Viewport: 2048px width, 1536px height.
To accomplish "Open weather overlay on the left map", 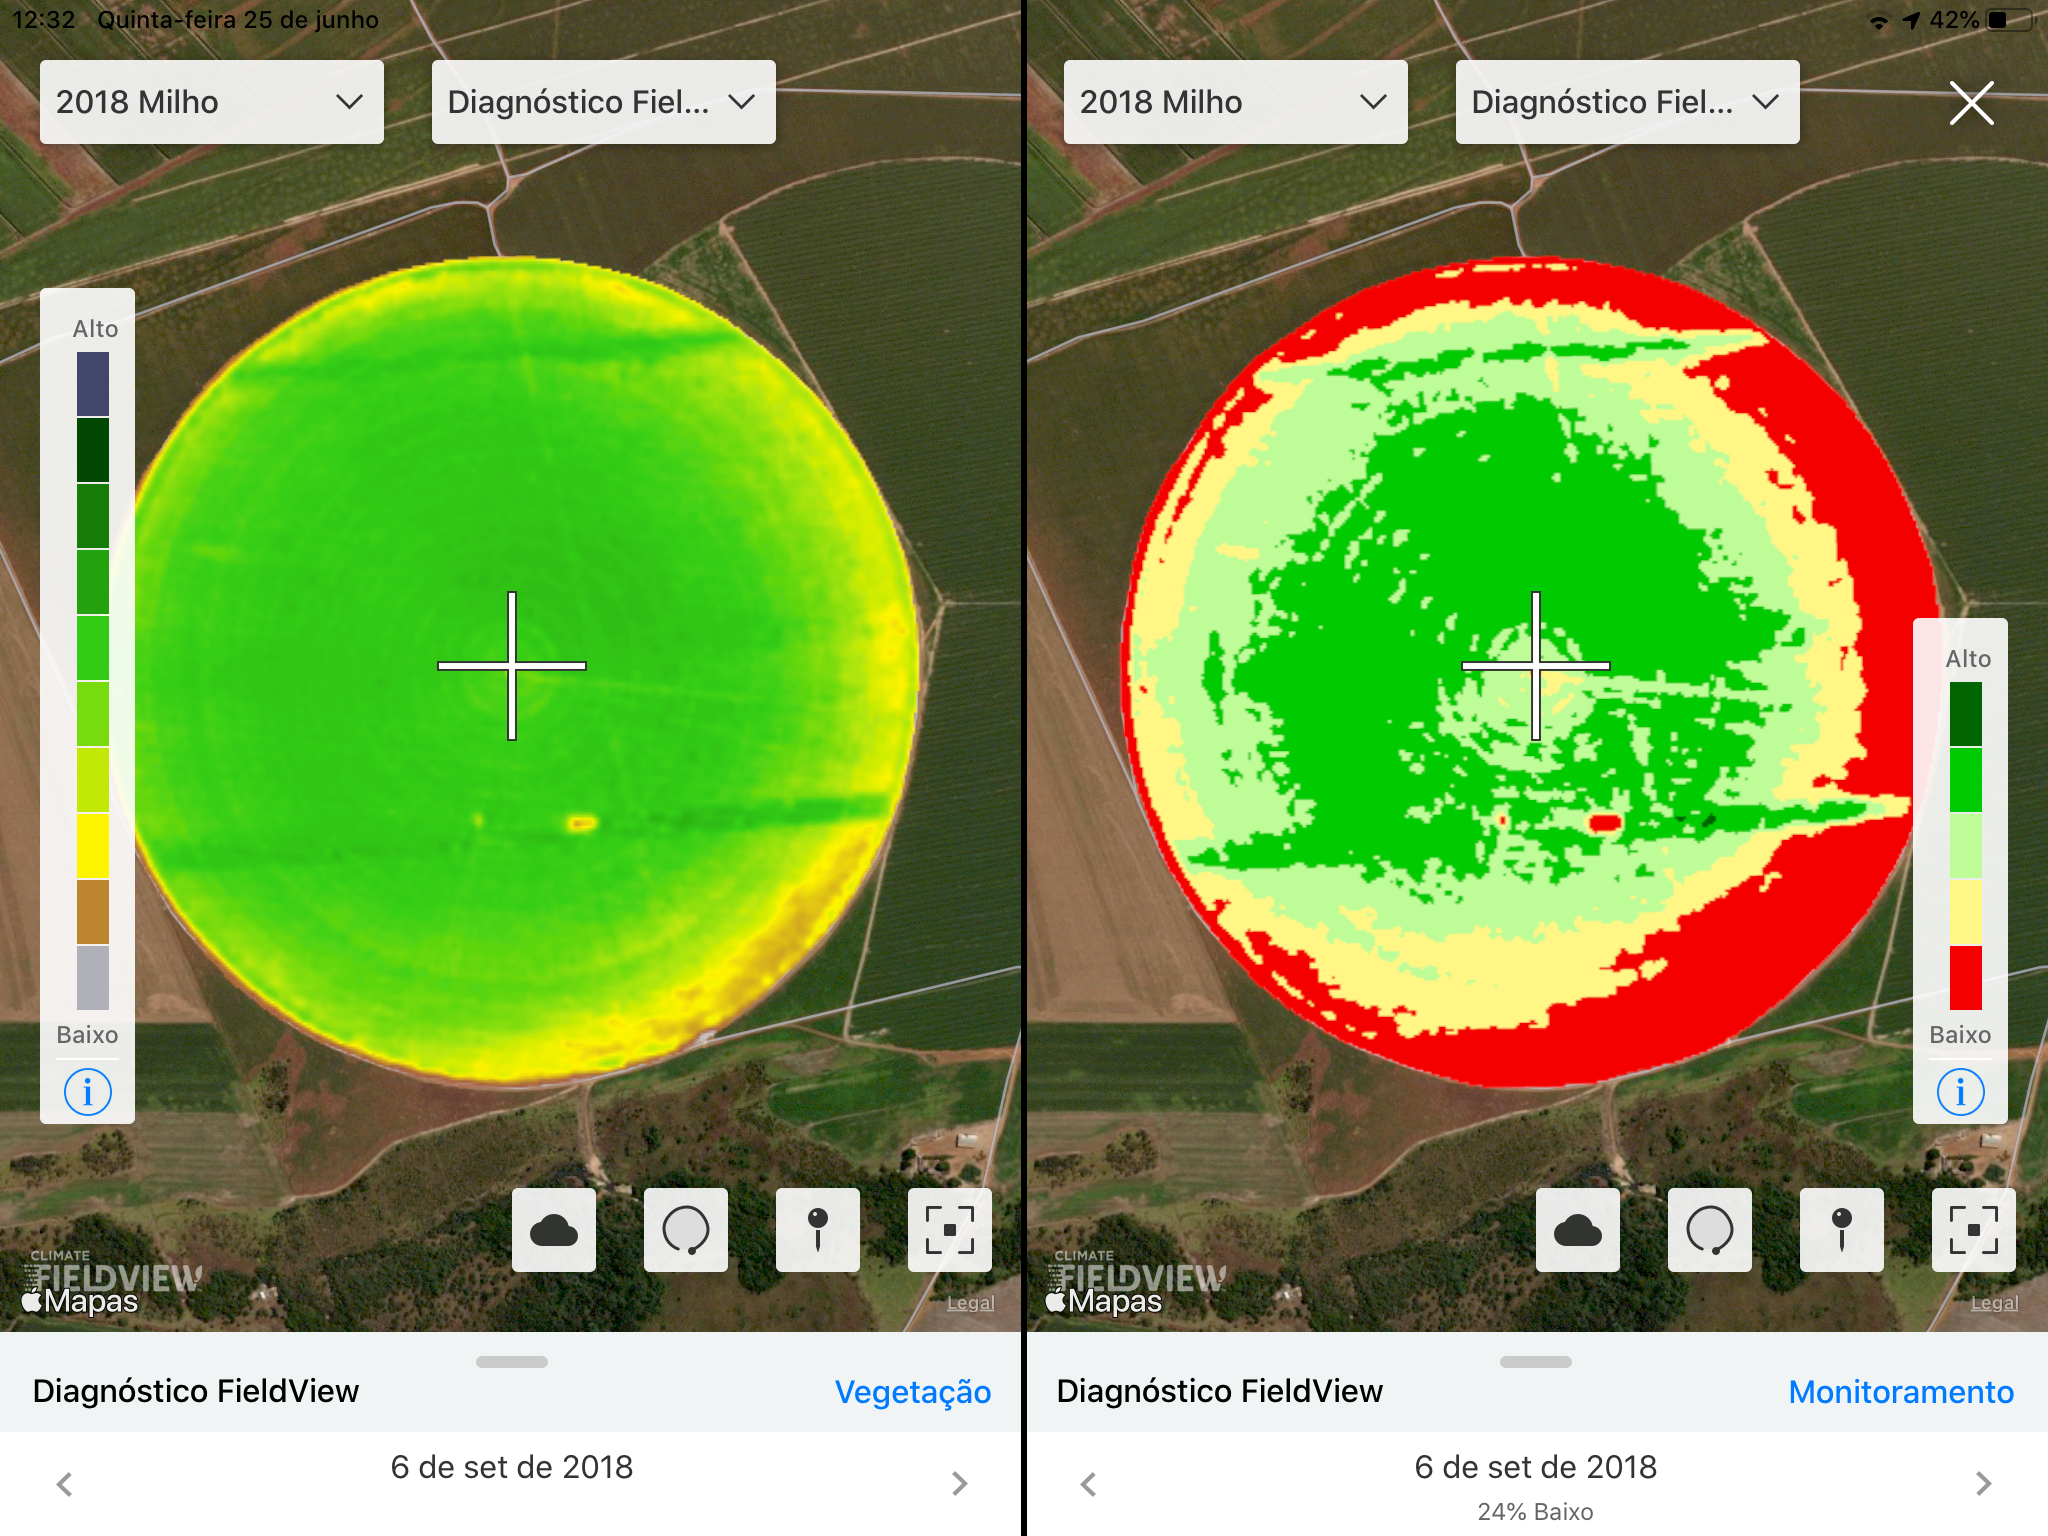I will click(x=553, y=1230).
